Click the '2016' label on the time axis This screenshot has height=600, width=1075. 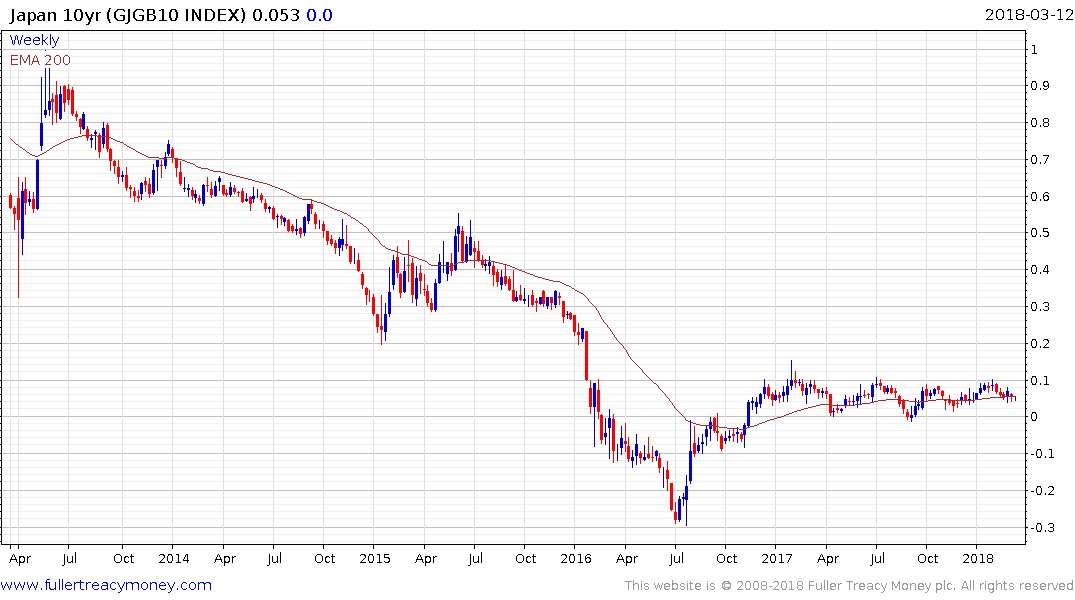click(575, 558)
